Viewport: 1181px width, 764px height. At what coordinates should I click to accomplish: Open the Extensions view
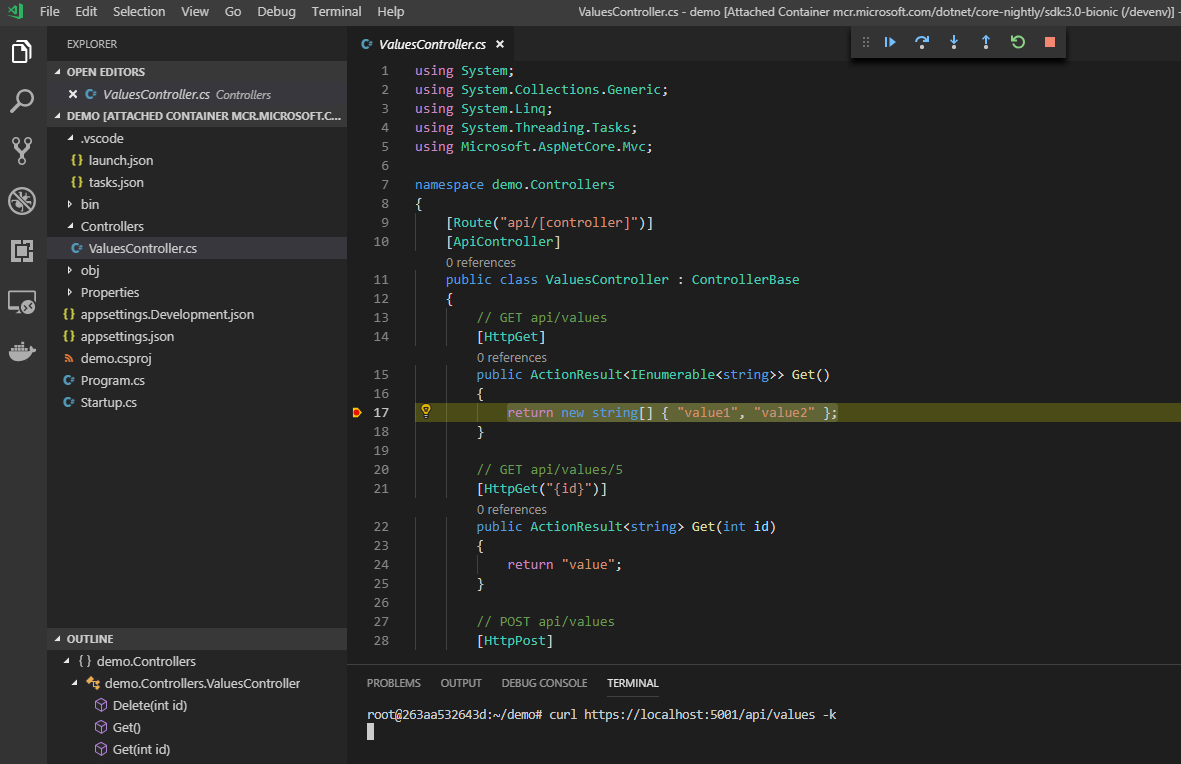click(22, 251)
